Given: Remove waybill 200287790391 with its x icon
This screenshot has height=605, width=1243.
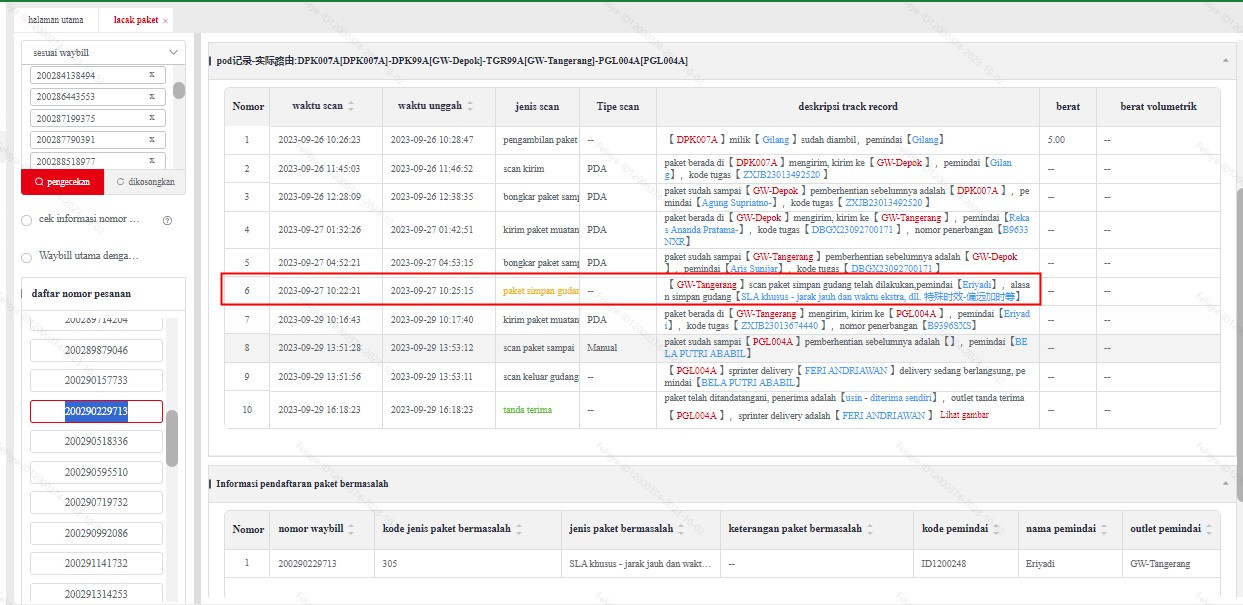Looking at the screenshot, I should pyautogui.click(x=152, y=140).
